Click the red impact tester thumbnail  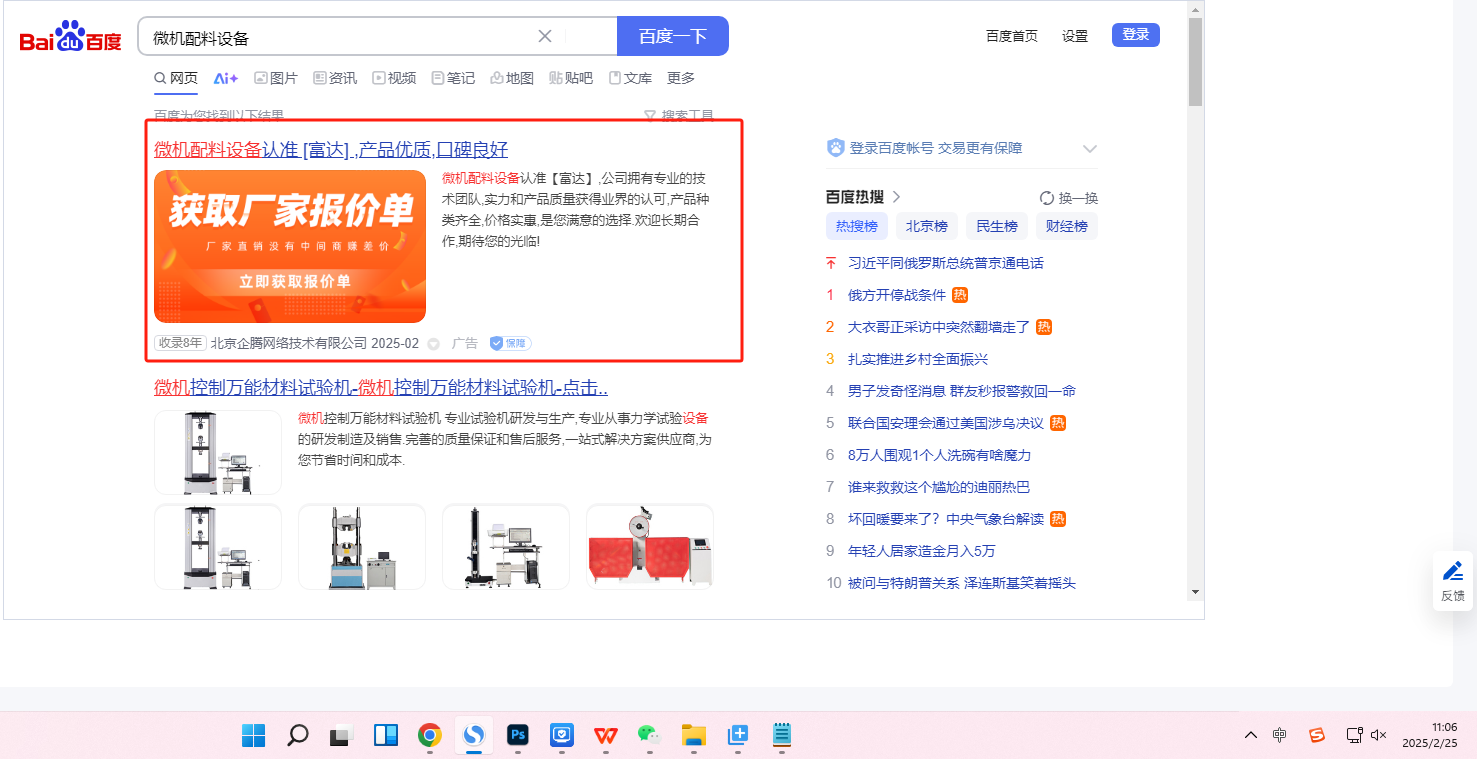(650, 547)
